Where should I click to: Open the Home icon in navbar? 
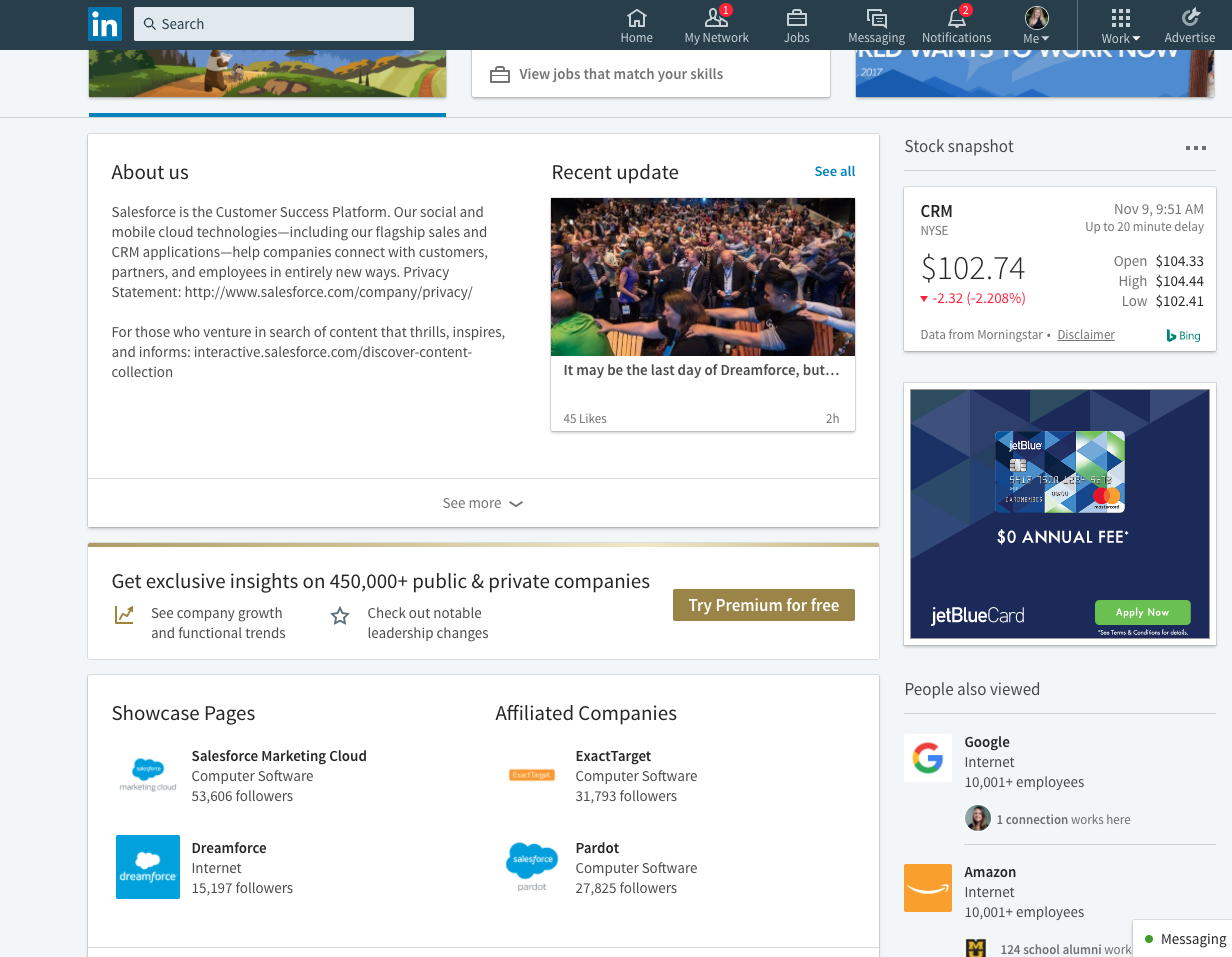(636, 18)
